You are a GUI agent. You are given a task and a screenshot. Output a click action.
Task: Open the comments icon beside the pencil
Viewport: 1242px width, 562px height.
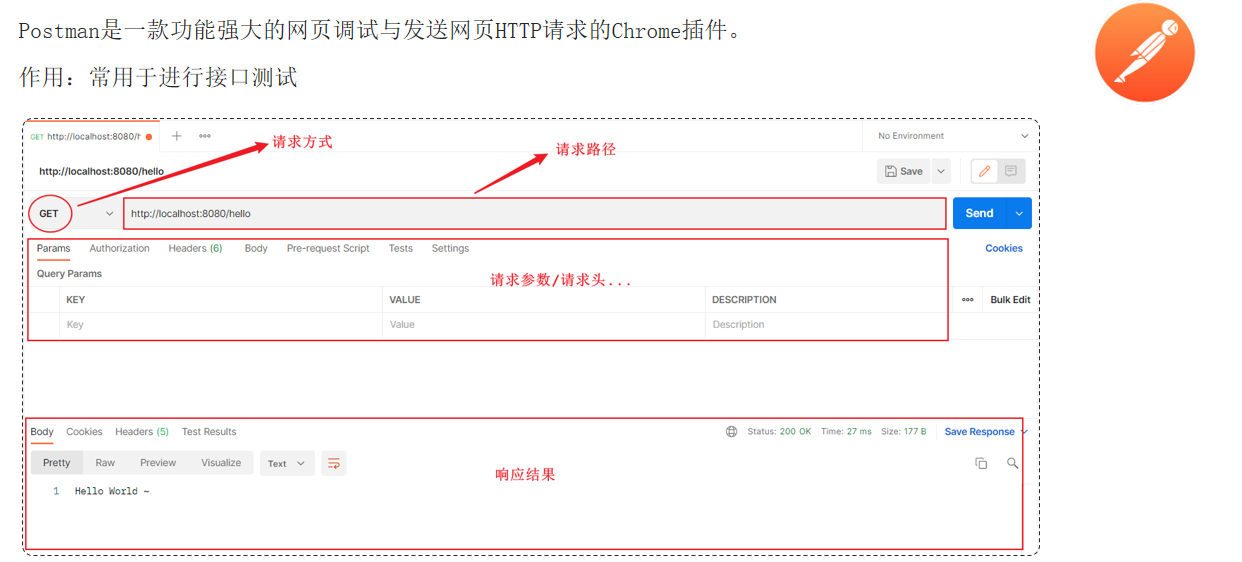point(1011,171)
